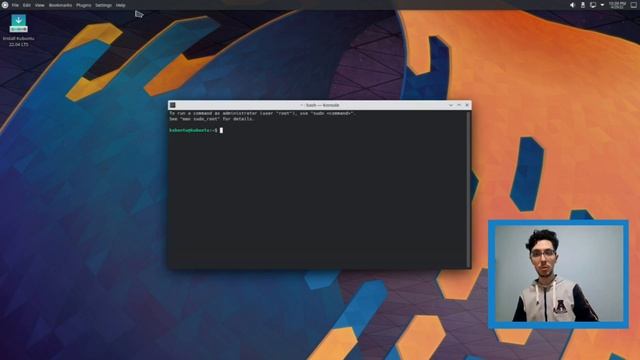Minimize the Konsole terminal window
Image resolution: width=640 pixels, height=360 pixels.
451,105
